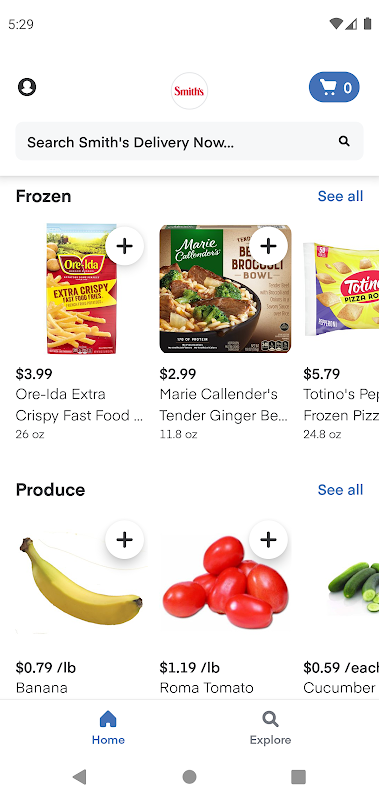The height and width of the screenshot is (800, 379).
Task: Open the shopping cart showing 0 items
Action: click(x=334, y=87)
